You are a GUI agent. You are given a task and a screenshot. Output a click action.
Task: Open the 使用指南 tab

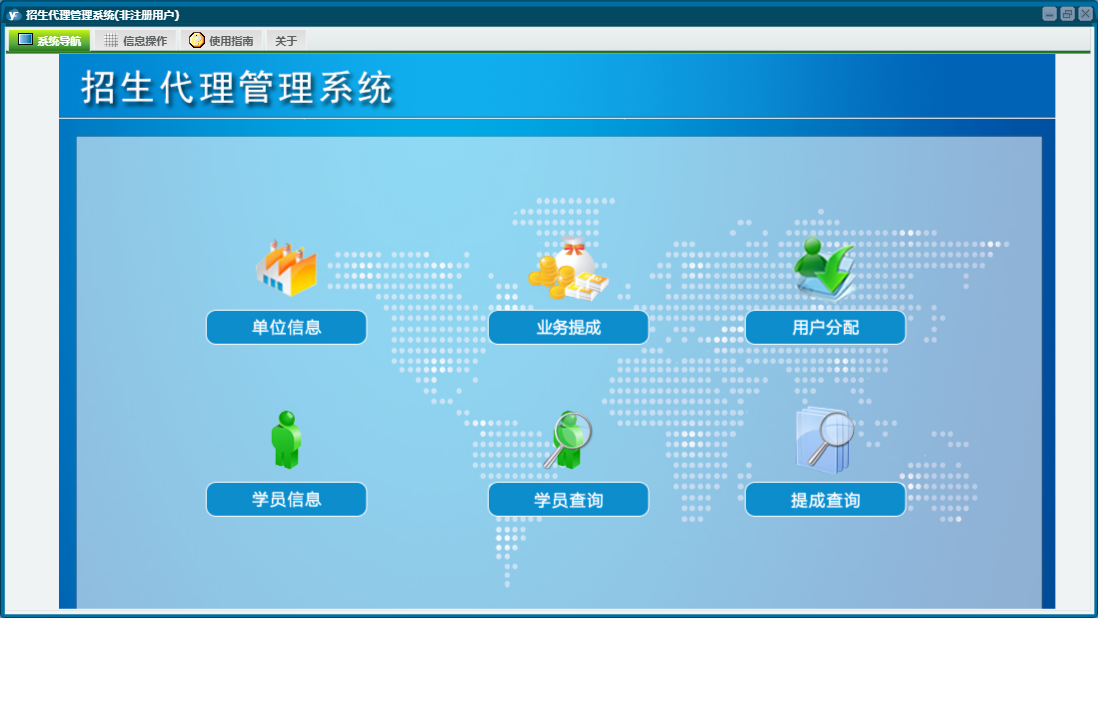pyautogui.click(x=221, y=41)
